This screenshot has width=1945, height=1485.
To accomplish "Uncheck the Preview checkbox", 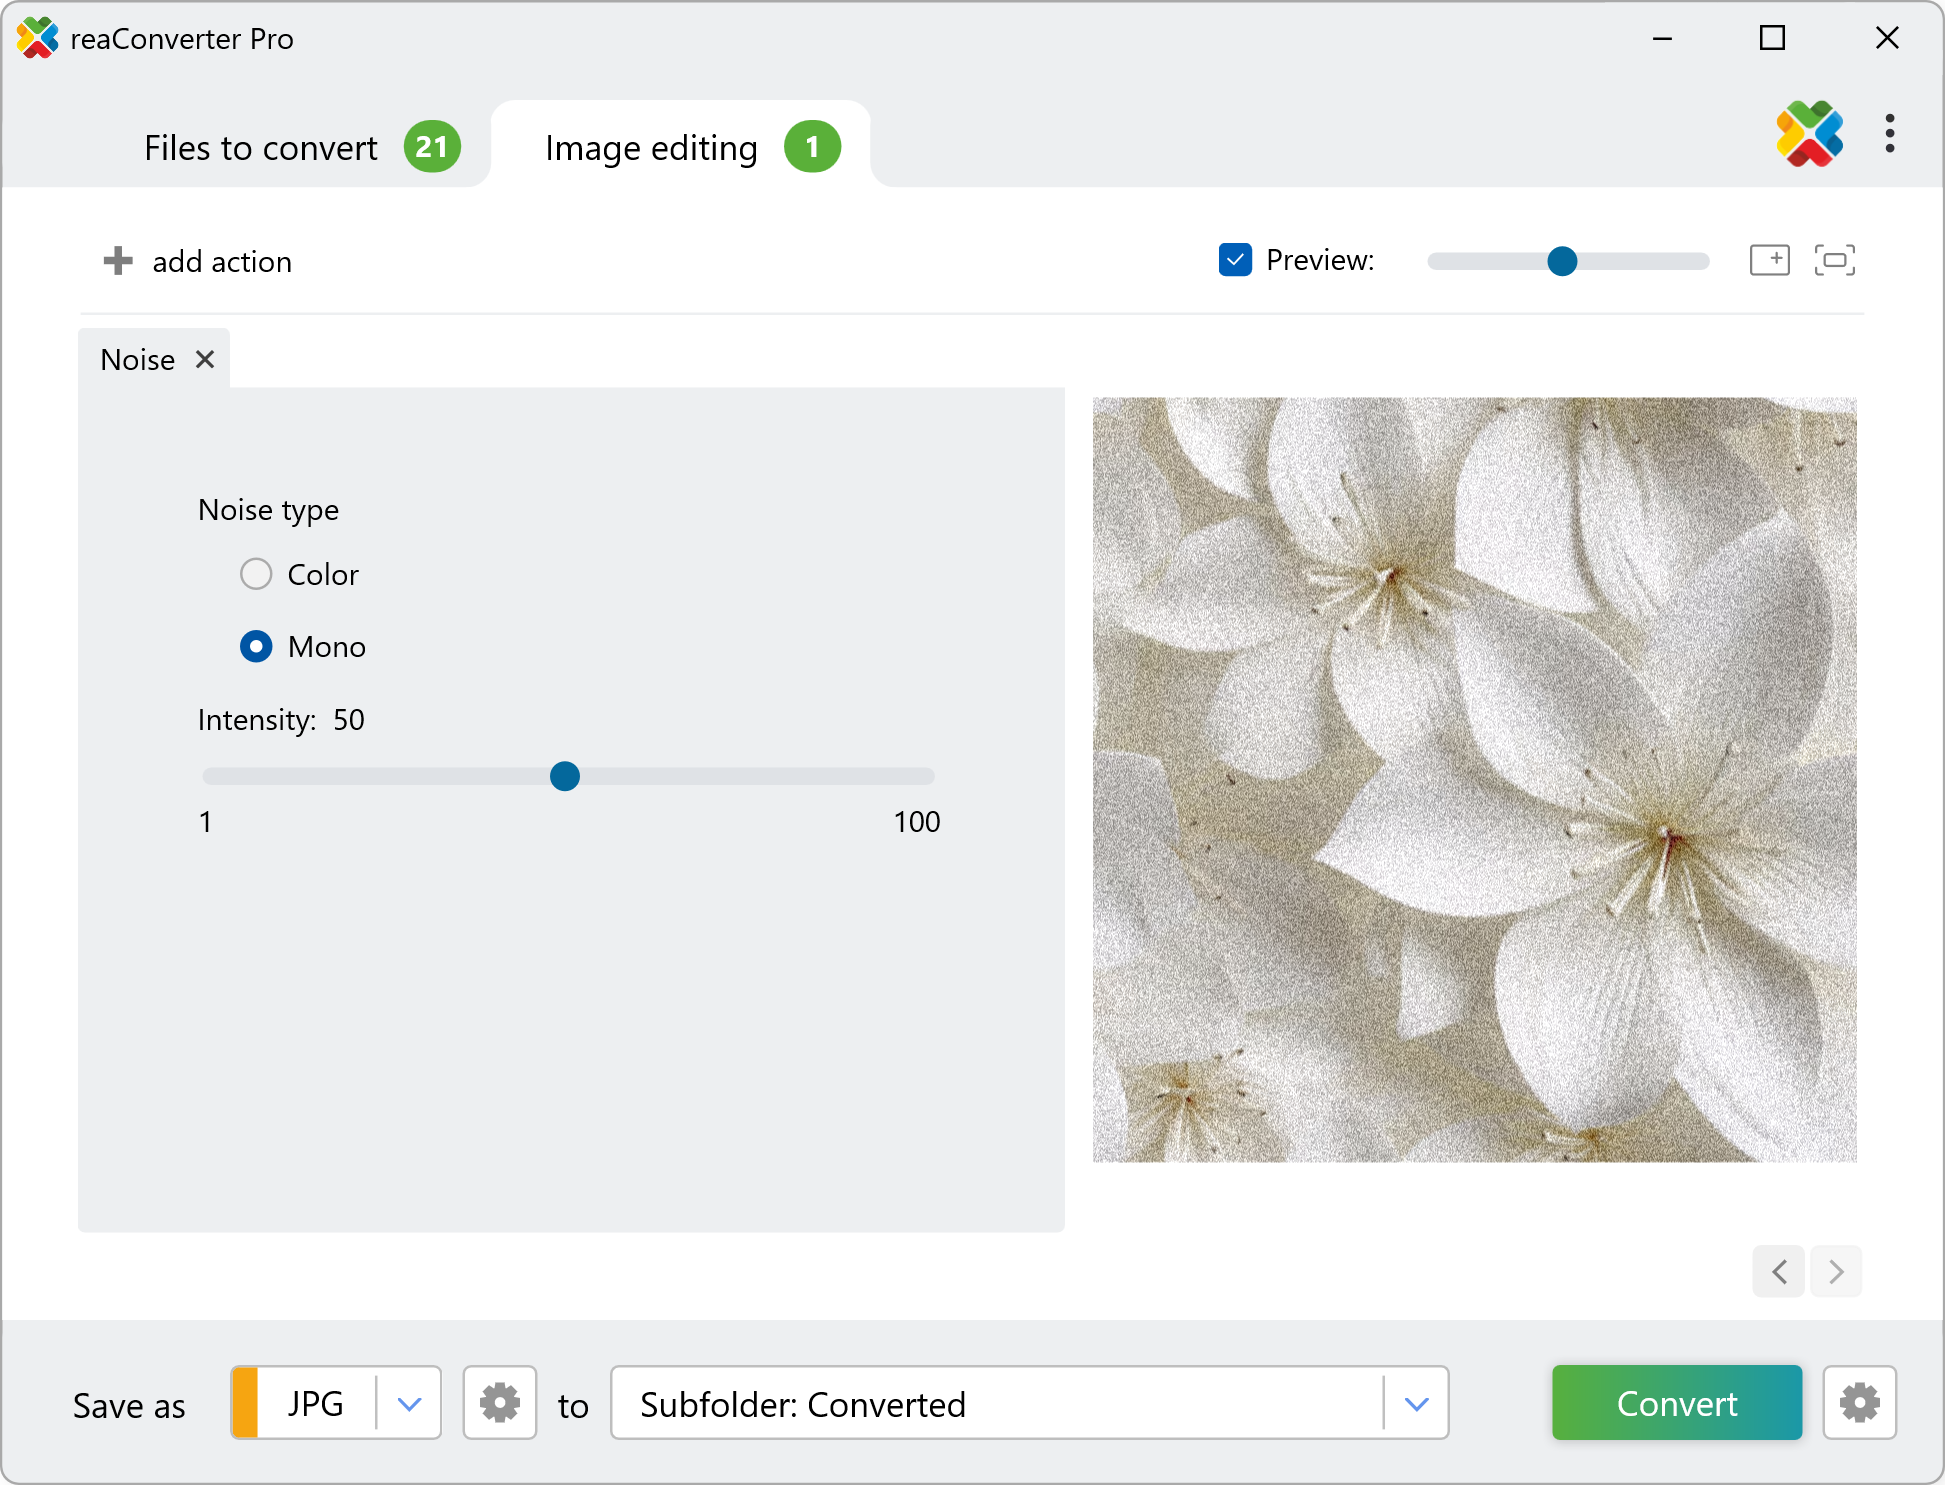I will tap(1235, 260).
